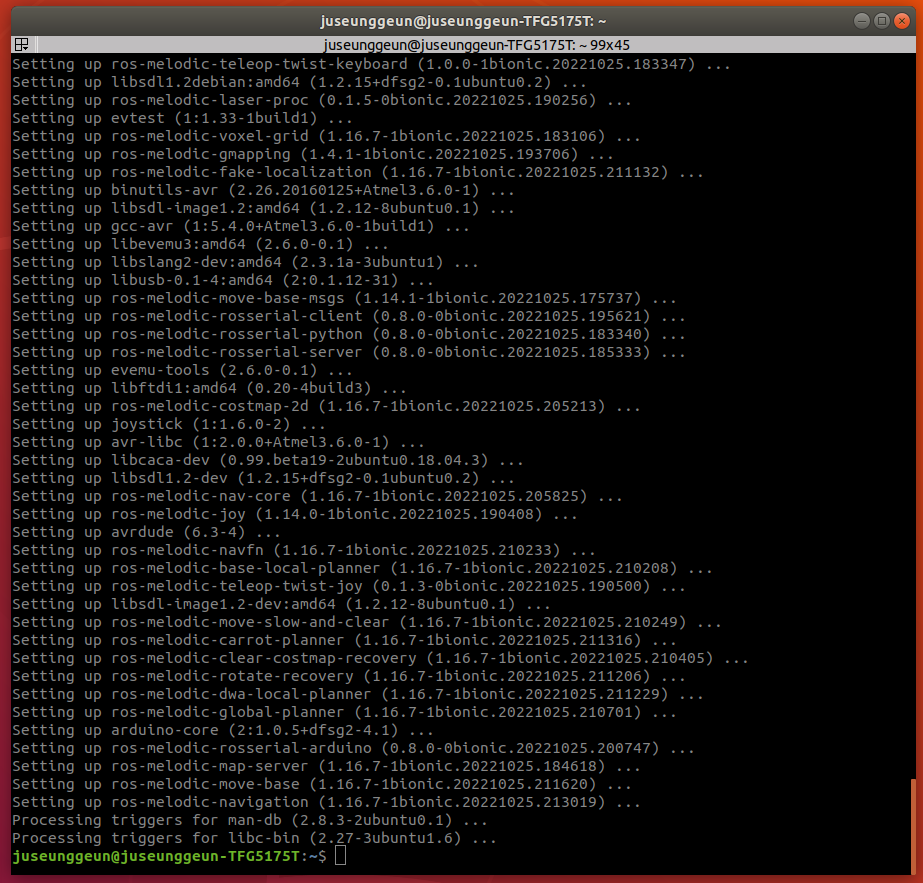This screenshot has height=883, width=923.
Task: Click the line 'Setting up ros-melodic-rosserial-arduino'
Action: point(353,749)
